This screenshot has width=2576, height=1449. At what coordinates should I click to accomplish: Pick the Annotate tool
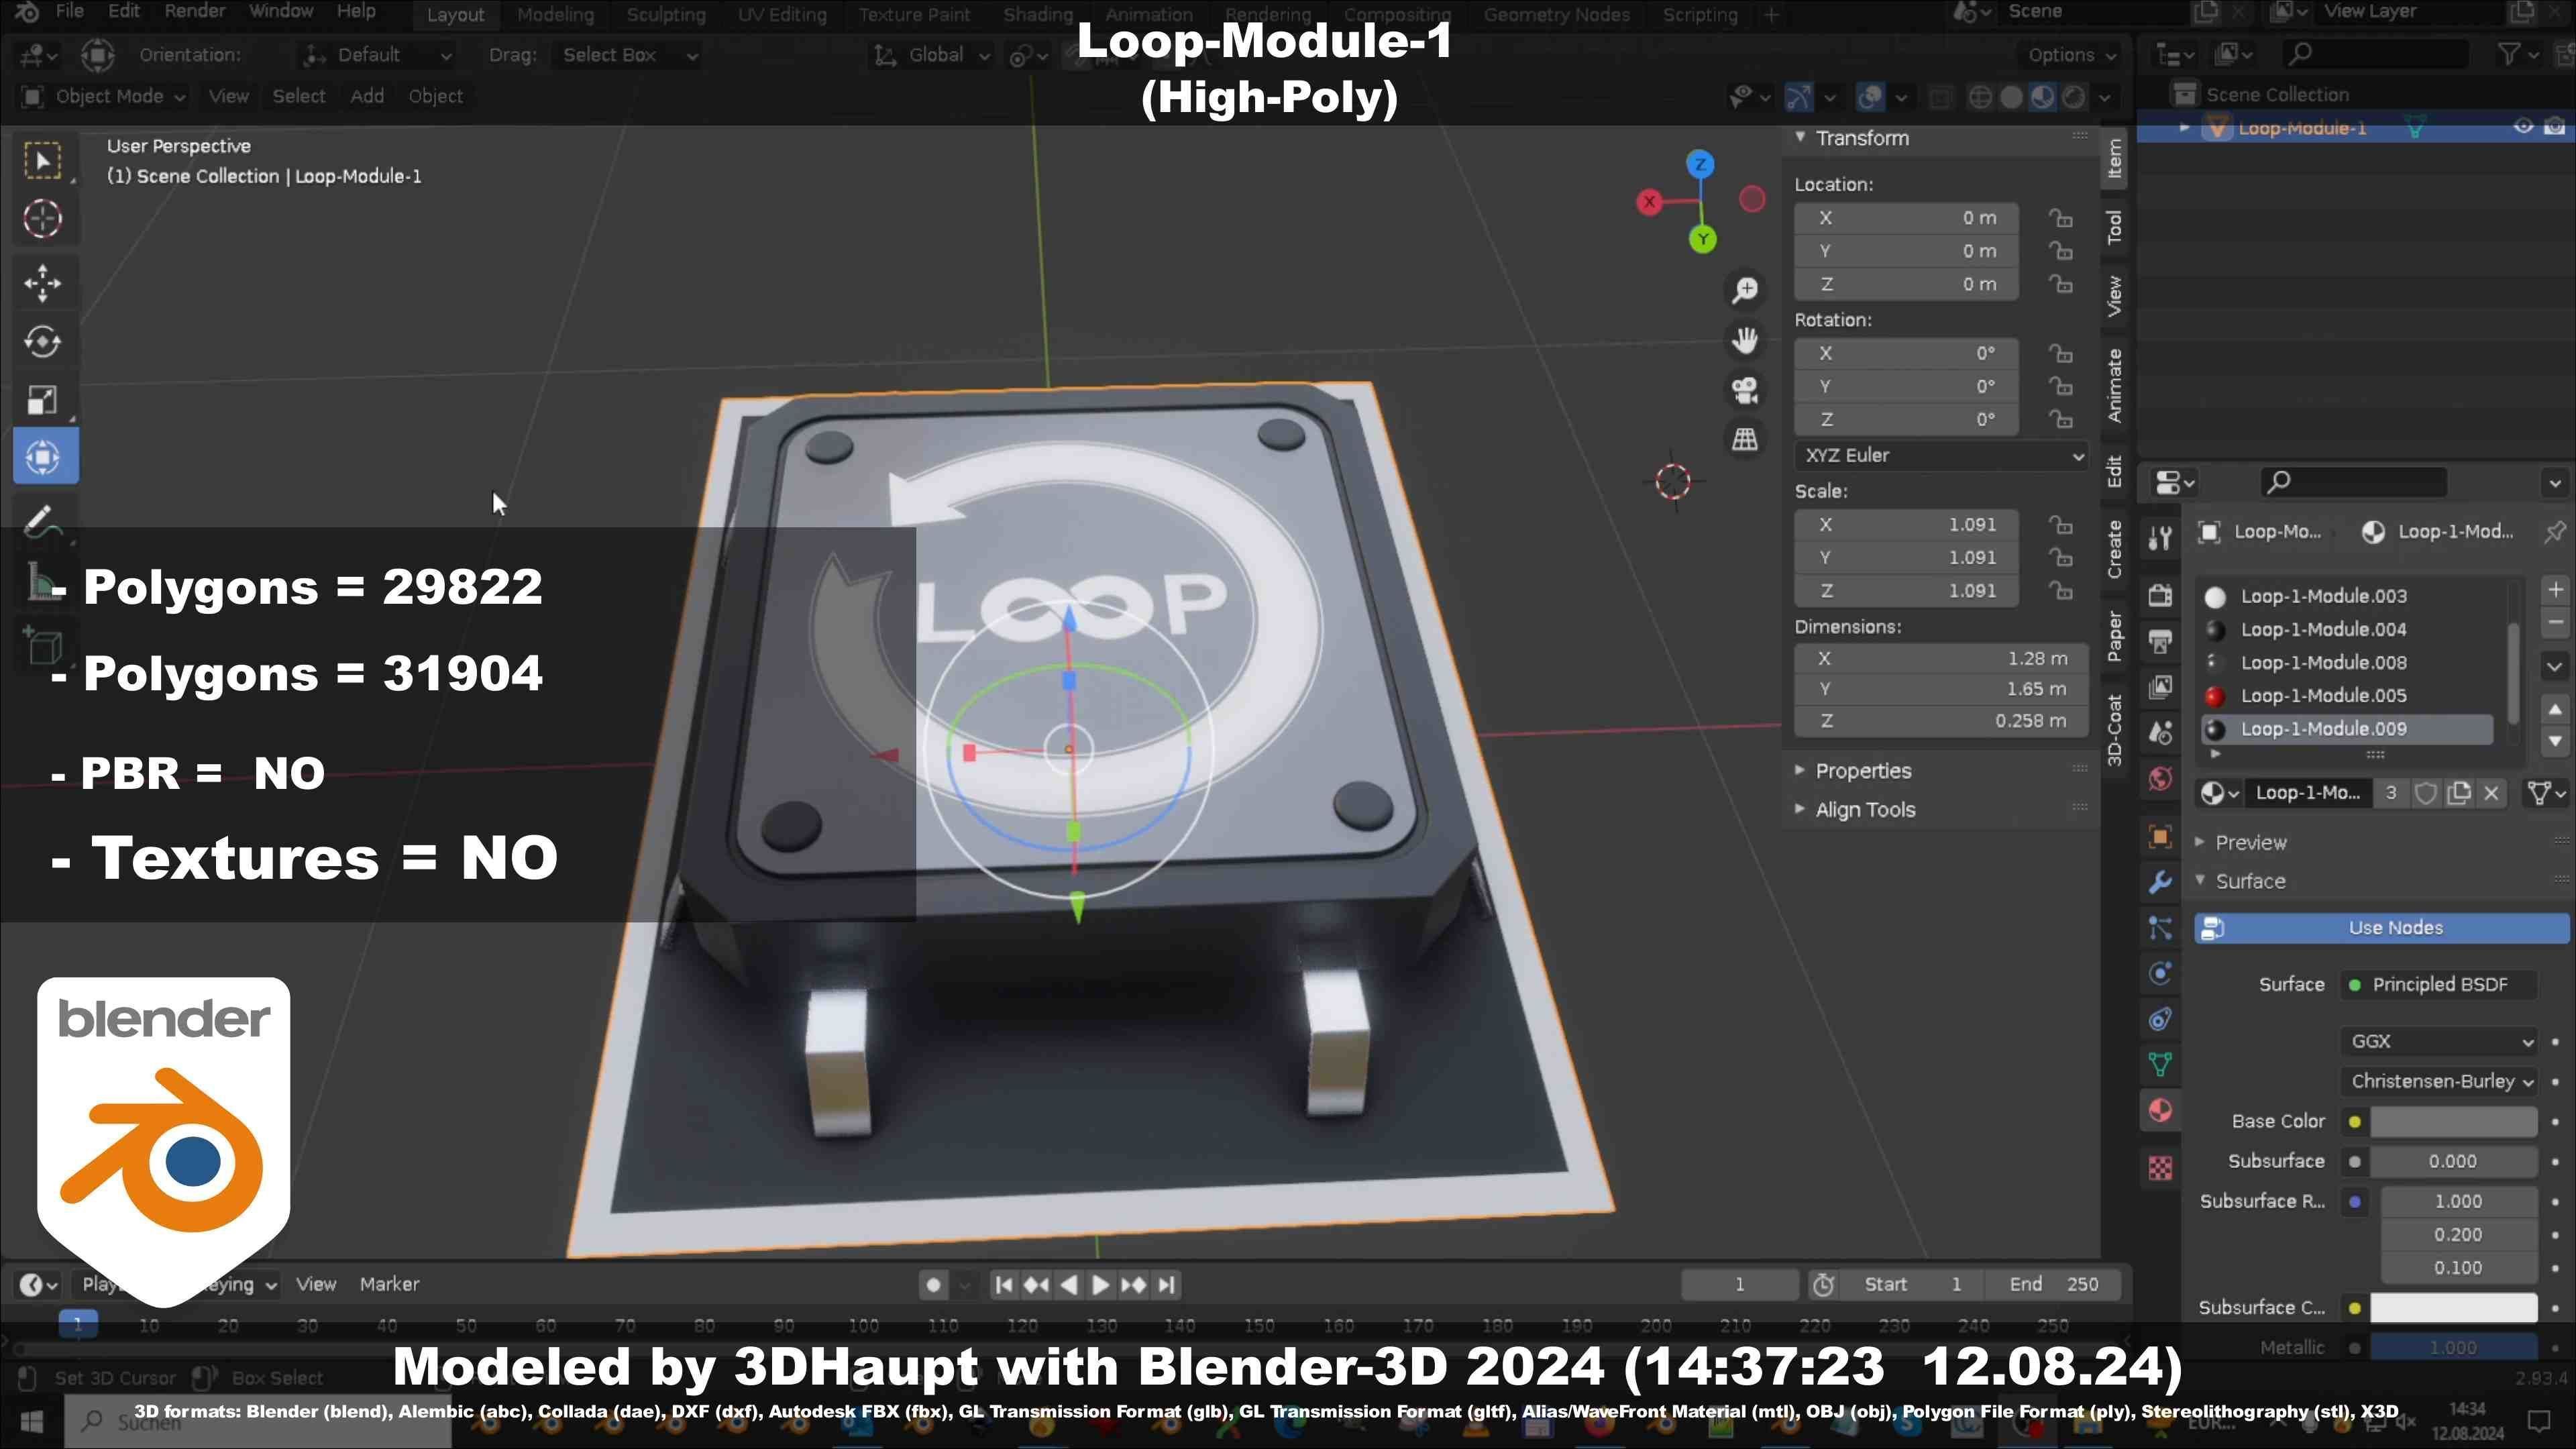[43, 521]
